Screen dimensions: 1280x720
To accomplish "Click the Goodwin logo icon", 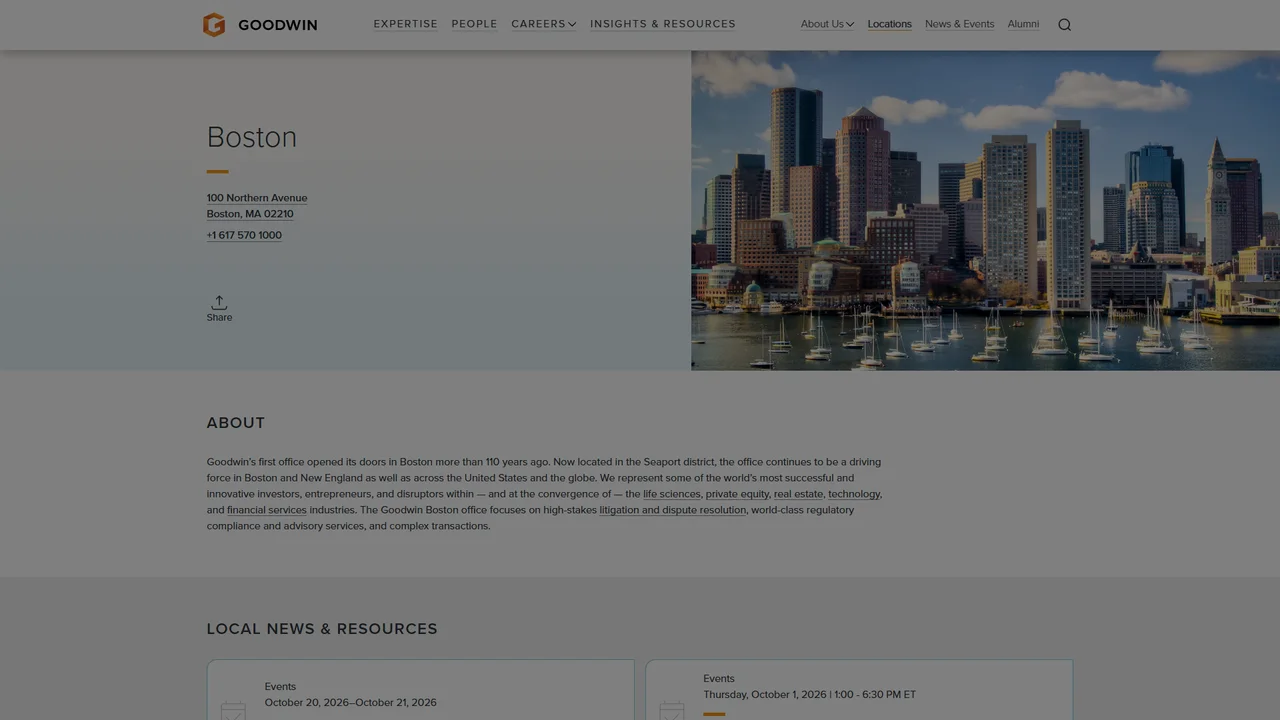I will click(x=214, y=25).
